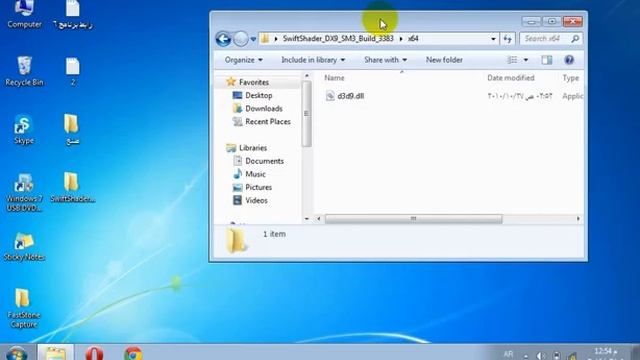This screenshot has height=360, width=640.
Task: Select the x64 segment in the address bar
Action: pos(413,38)
